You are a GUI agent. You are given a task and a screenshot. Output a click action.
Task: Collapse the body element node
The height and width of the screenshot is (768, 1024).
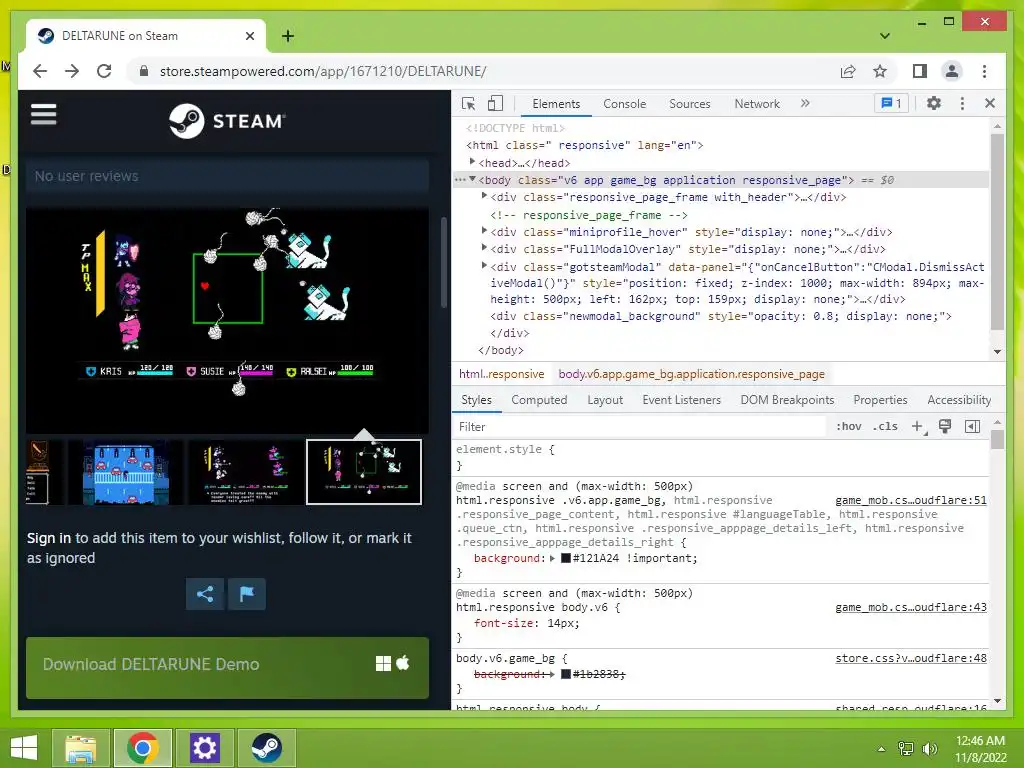point(472,179)
